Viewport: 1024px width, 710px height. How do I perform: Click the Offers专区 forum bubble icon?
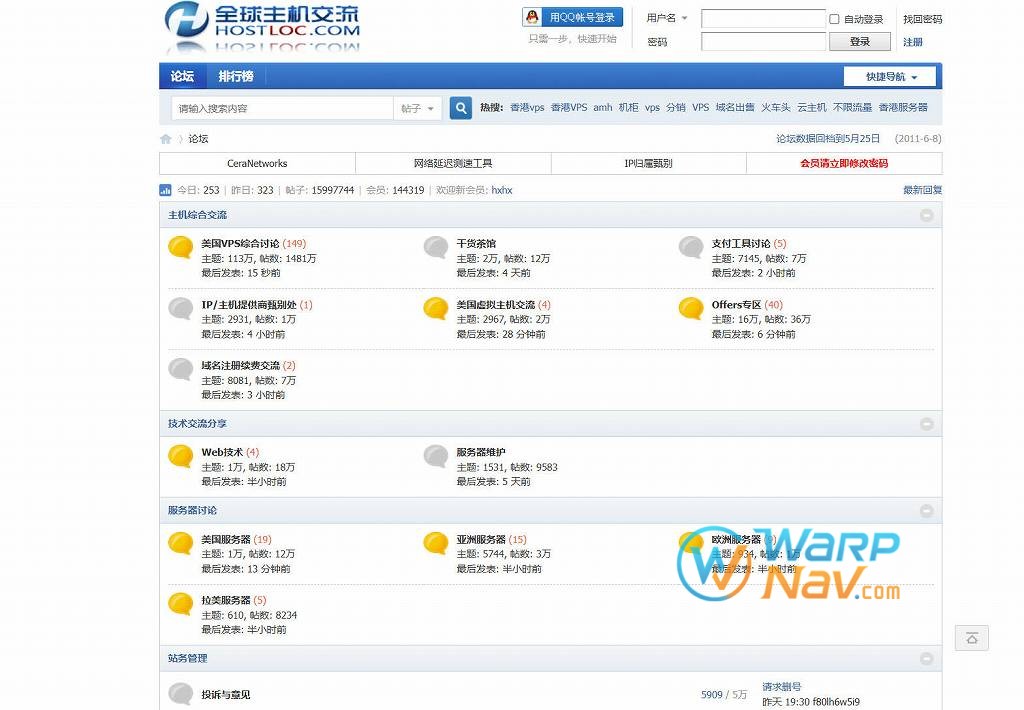(691, 309)
